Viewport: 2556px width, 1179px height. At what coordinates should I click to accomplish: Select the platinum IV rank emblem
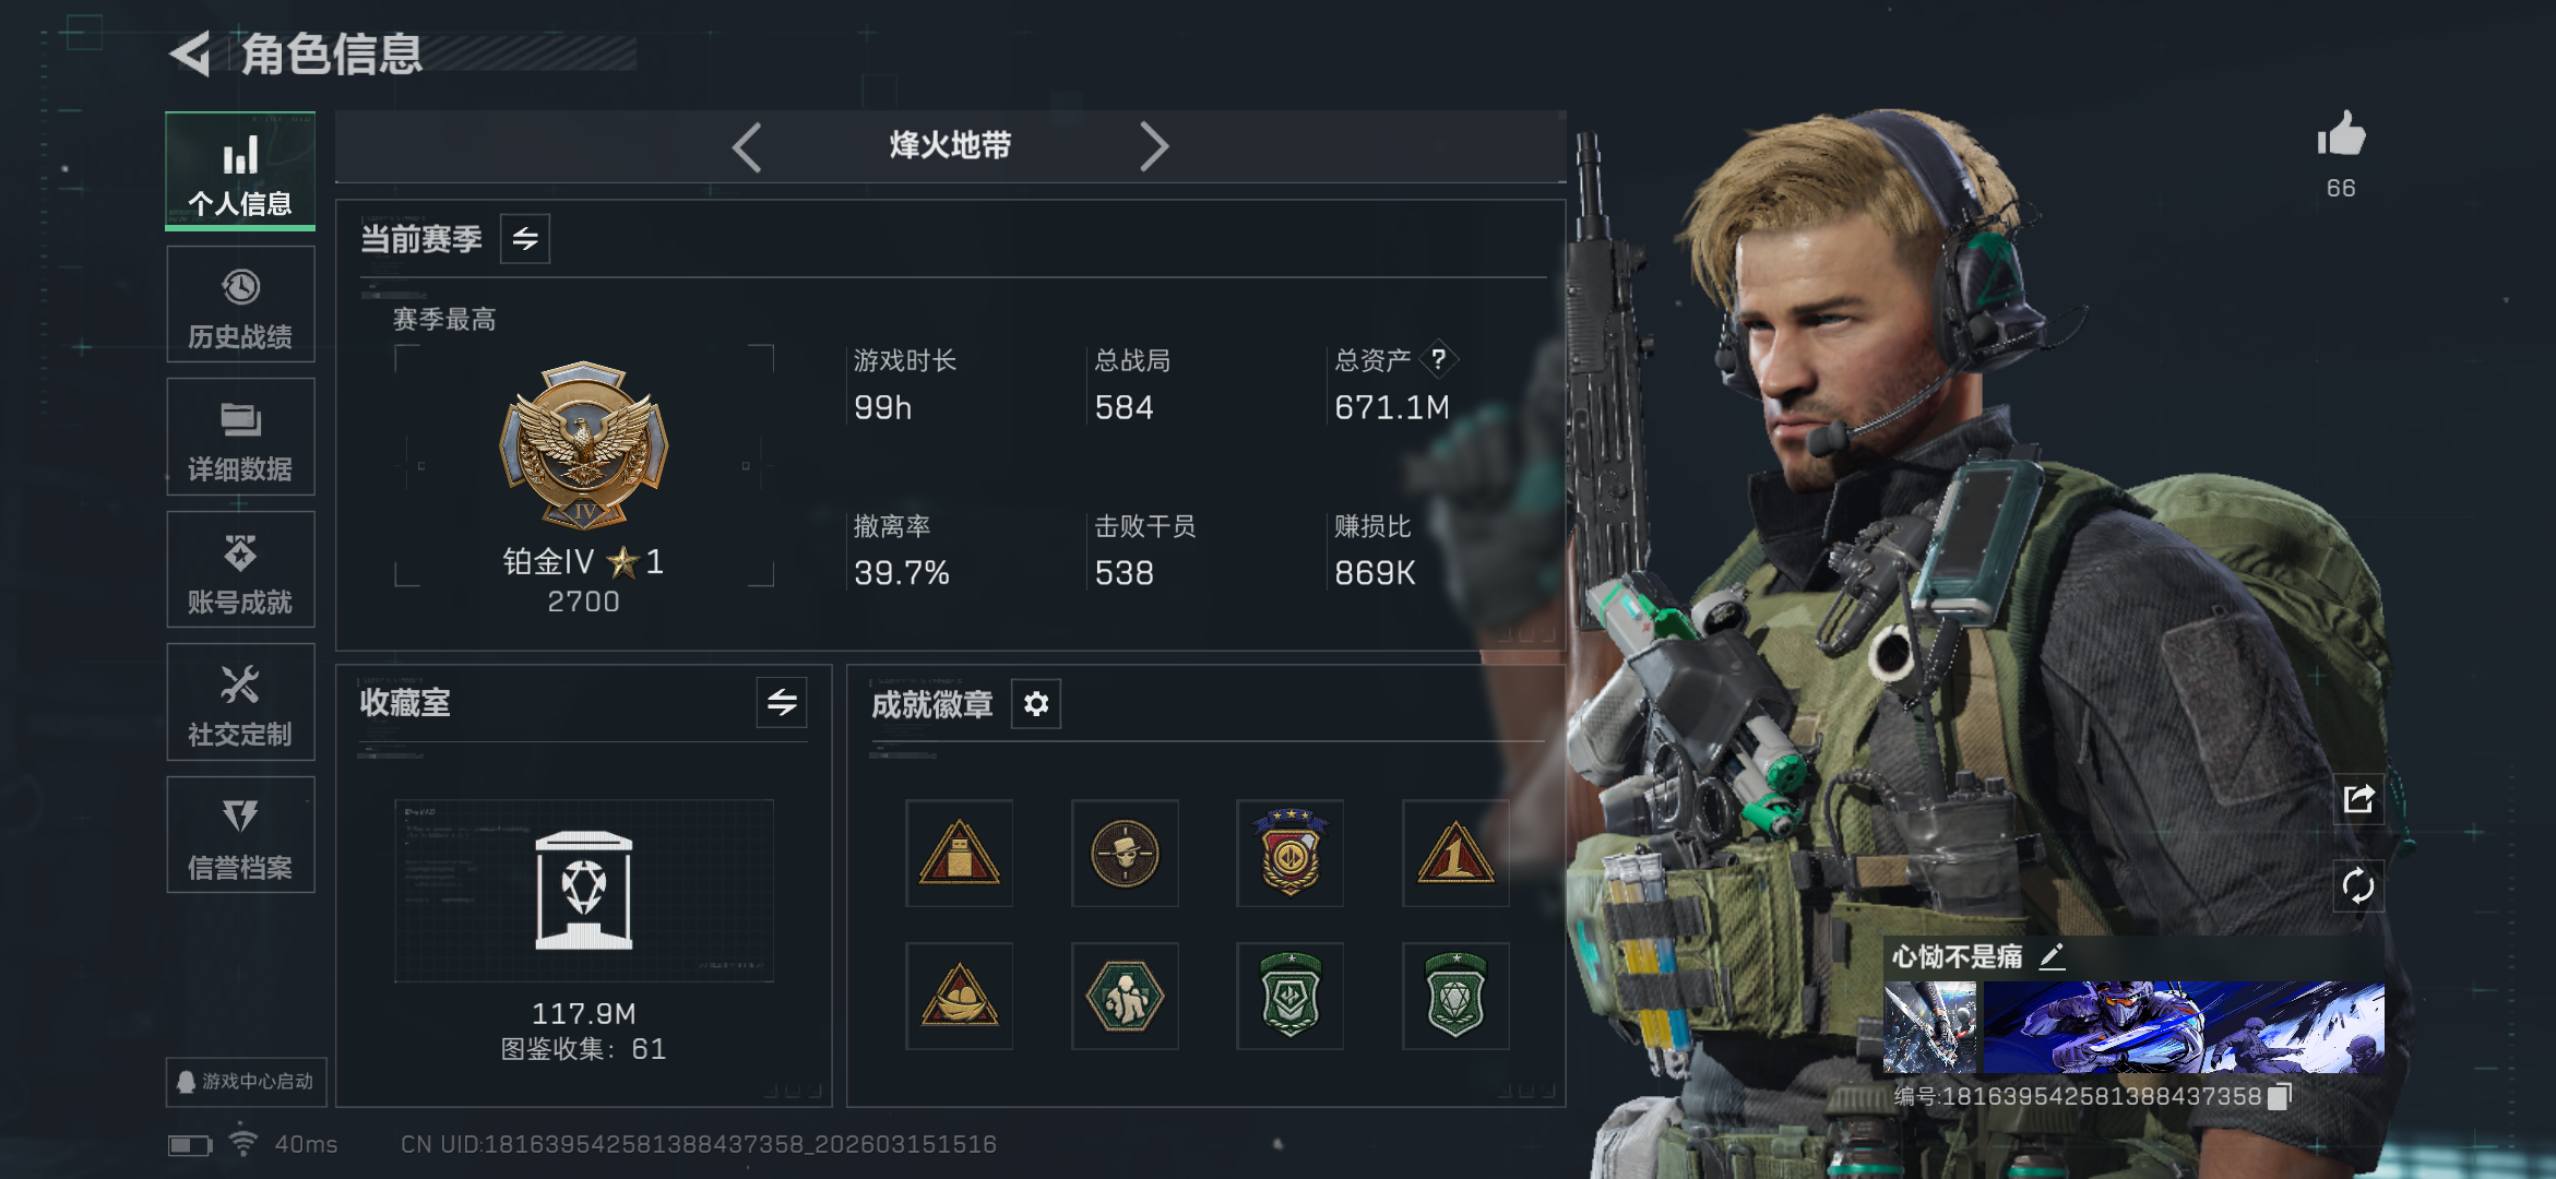tap(584, 446)
